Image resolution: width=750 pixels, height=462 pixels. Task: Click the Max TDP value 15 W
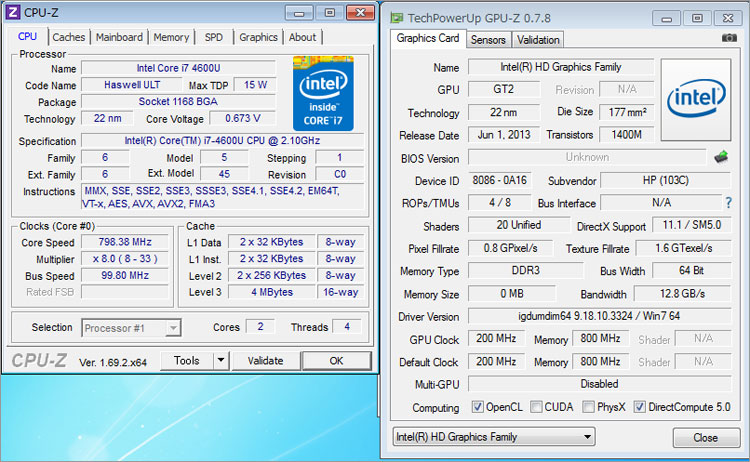point(255,85)
